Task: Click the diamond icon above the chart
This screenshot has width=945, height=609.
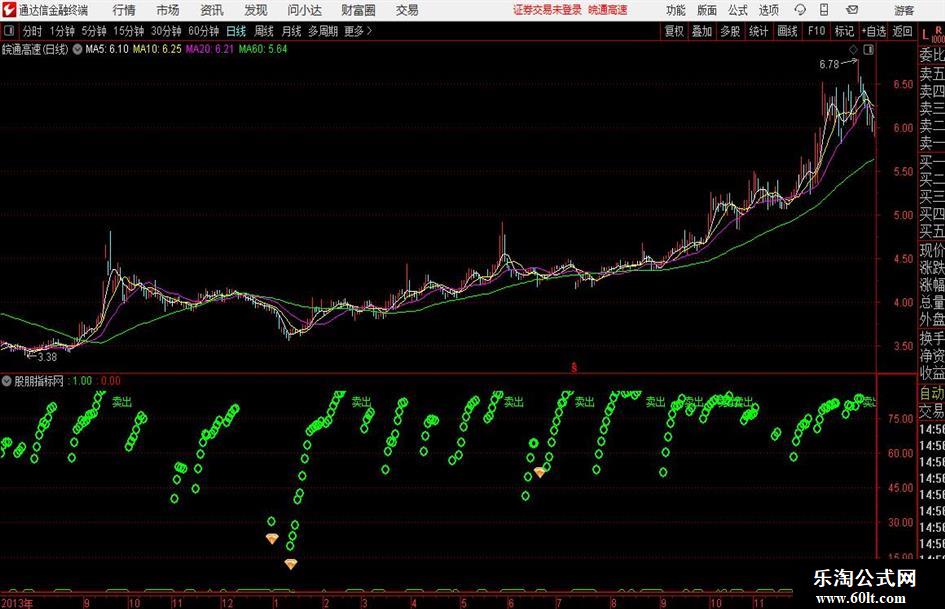Action: pos(853,51)
